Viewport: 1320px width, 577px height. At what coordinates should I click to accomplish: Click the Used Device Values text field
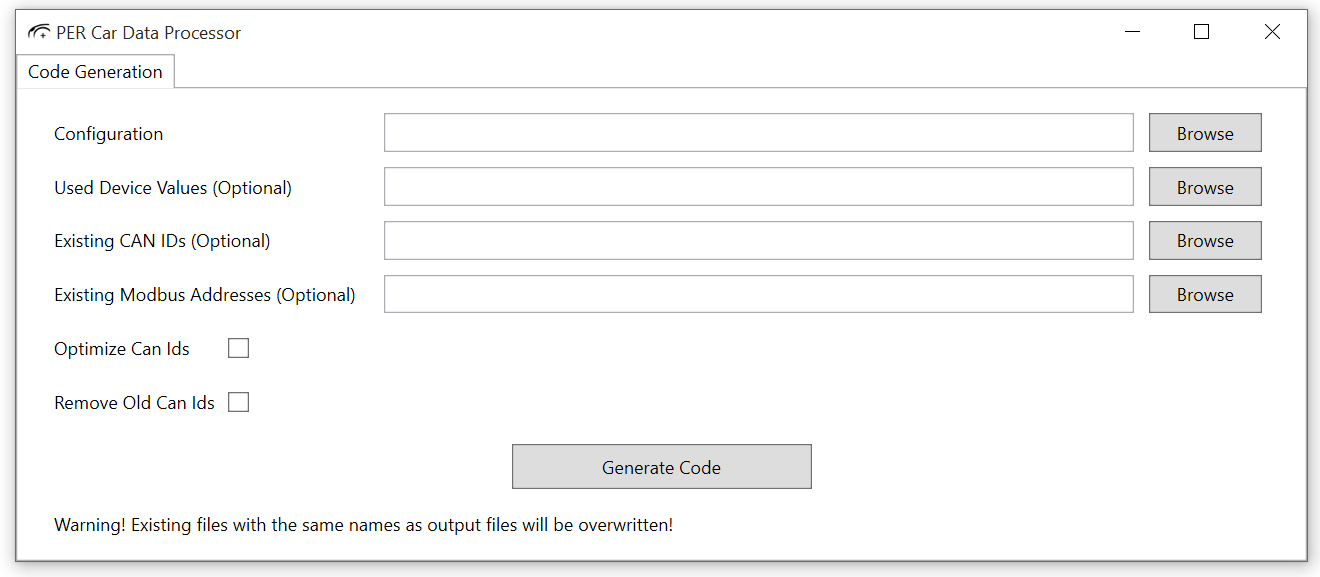pos(758,187)
